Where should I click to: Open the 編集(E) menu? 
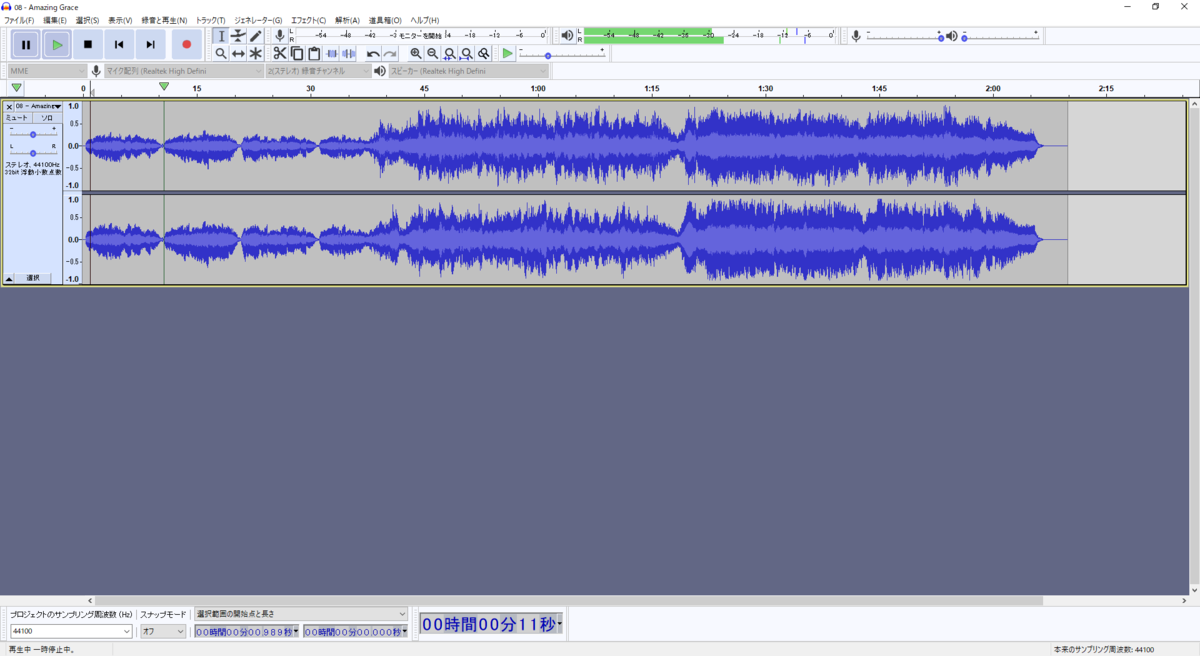coord(55,20)
